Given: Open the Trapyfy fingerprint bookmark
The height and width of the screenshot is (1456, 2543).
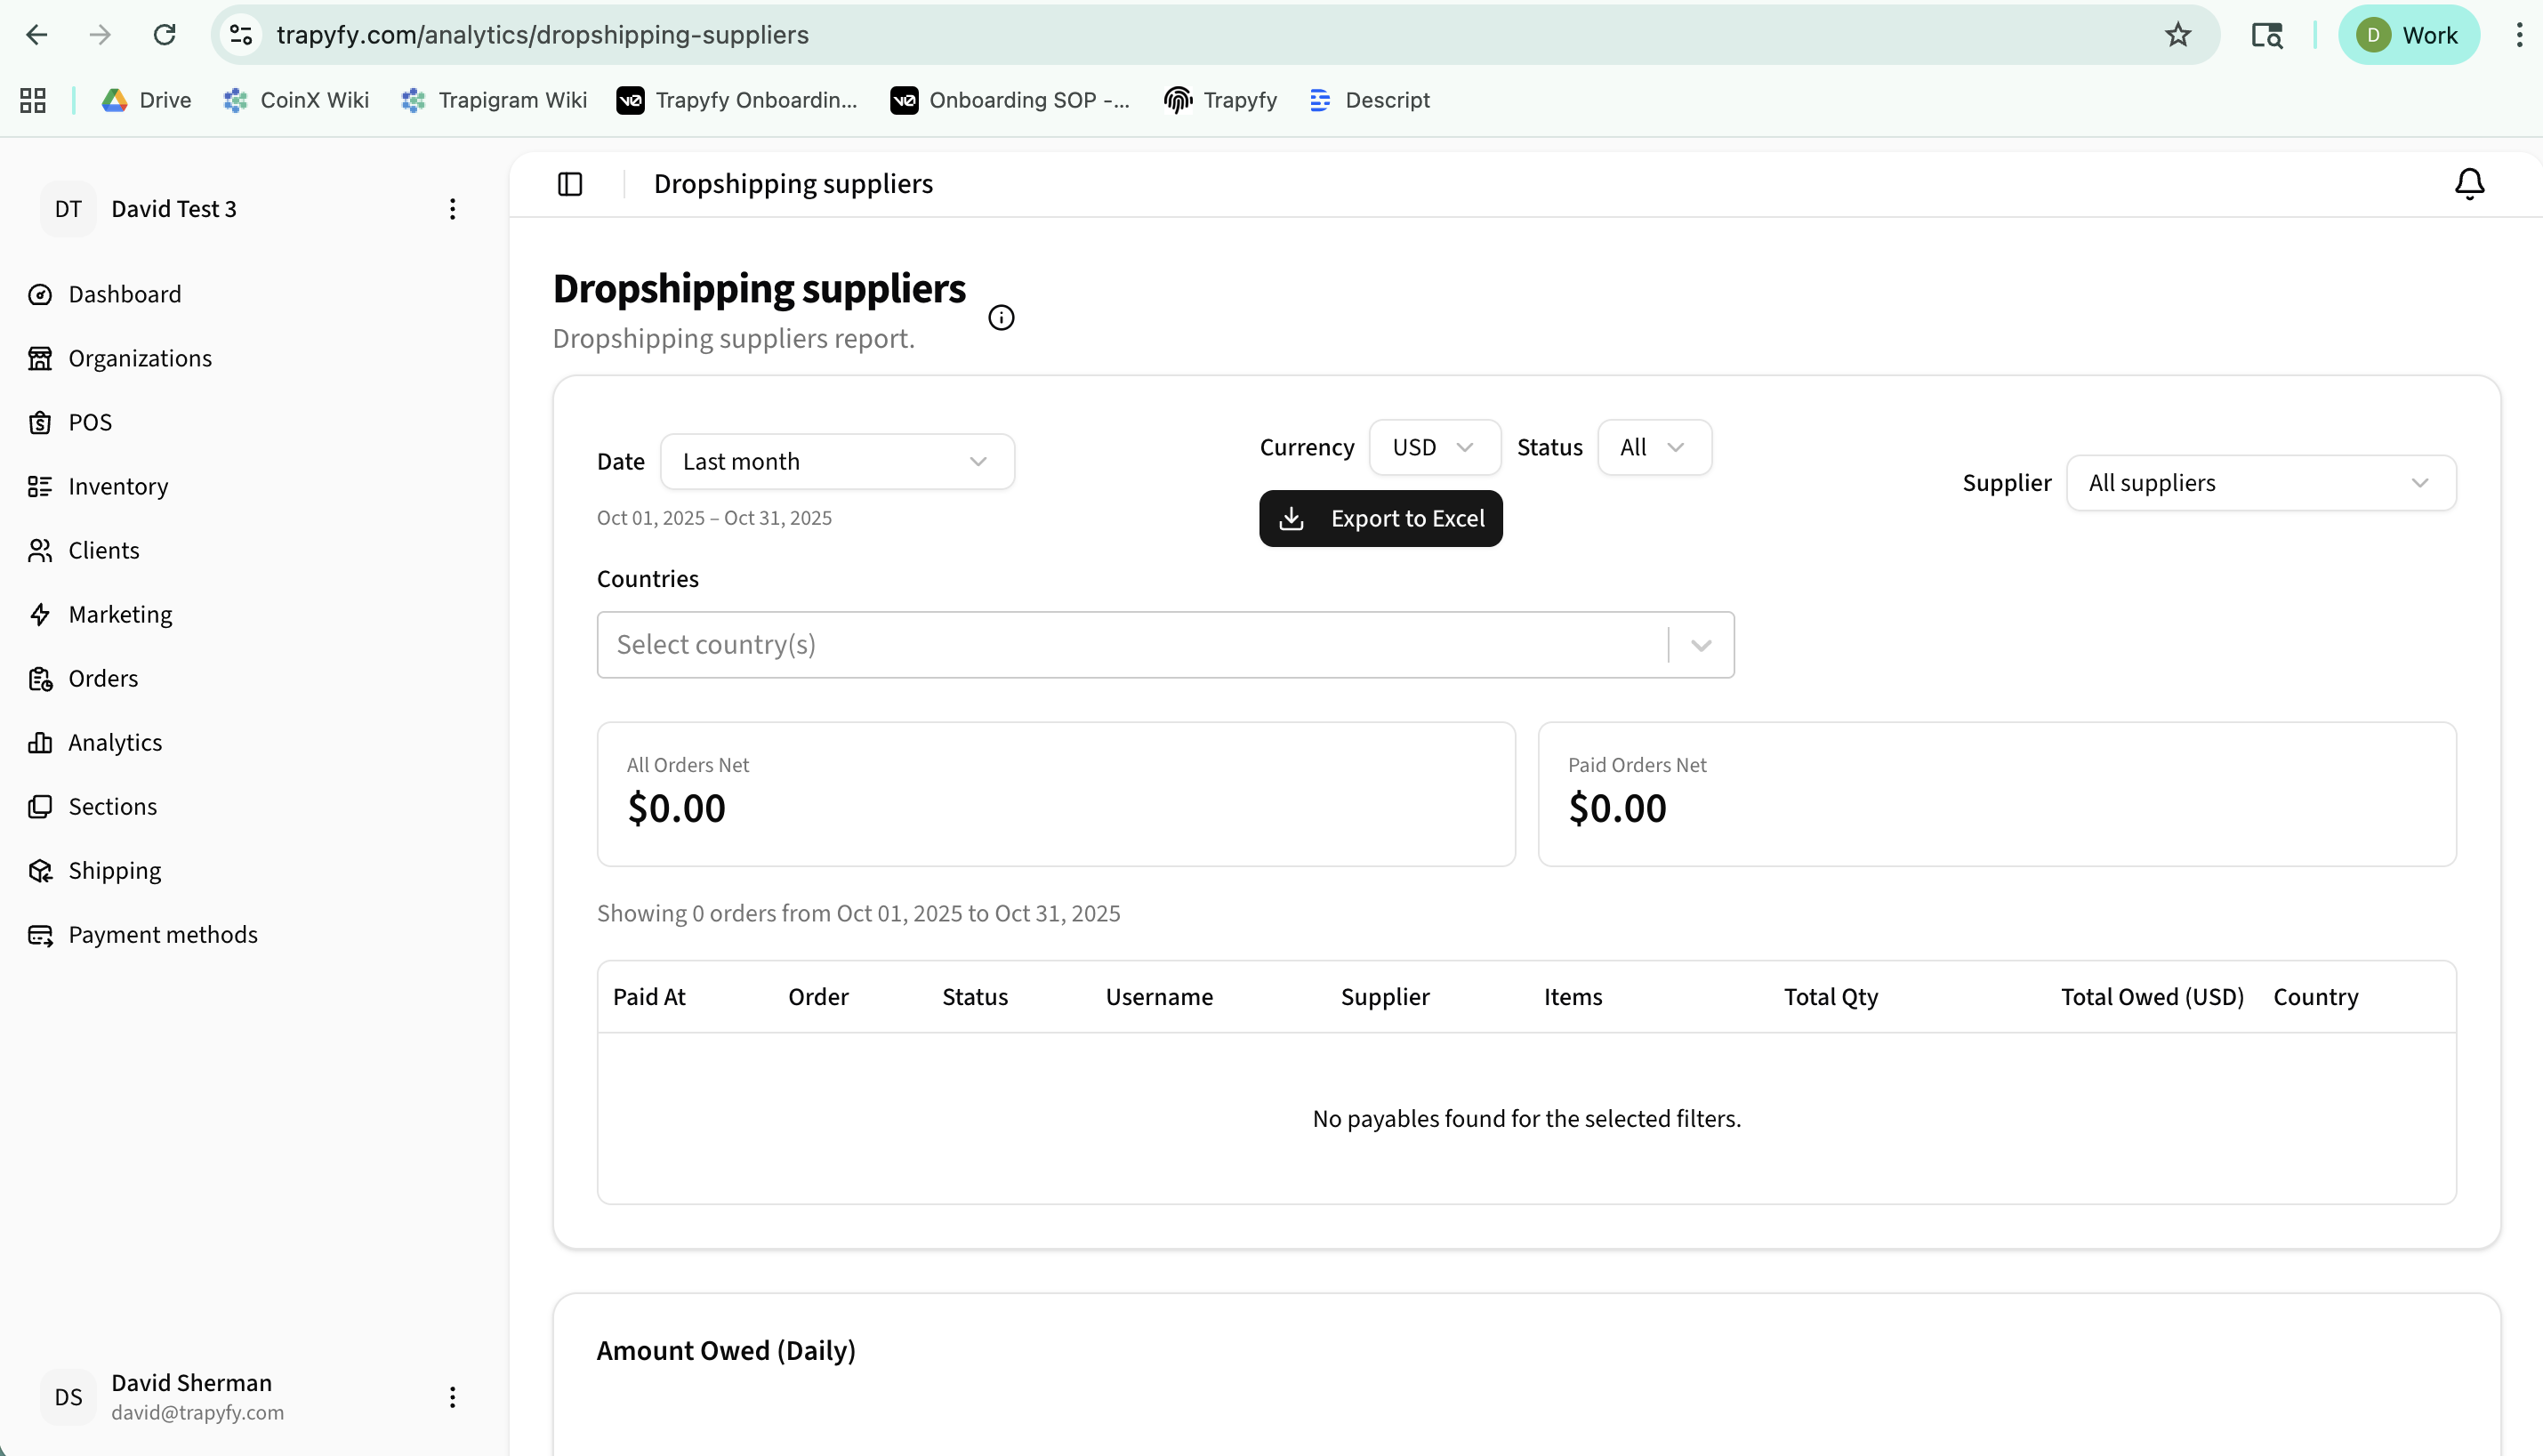Looking at the screenshot, I should click(1221, 100).
